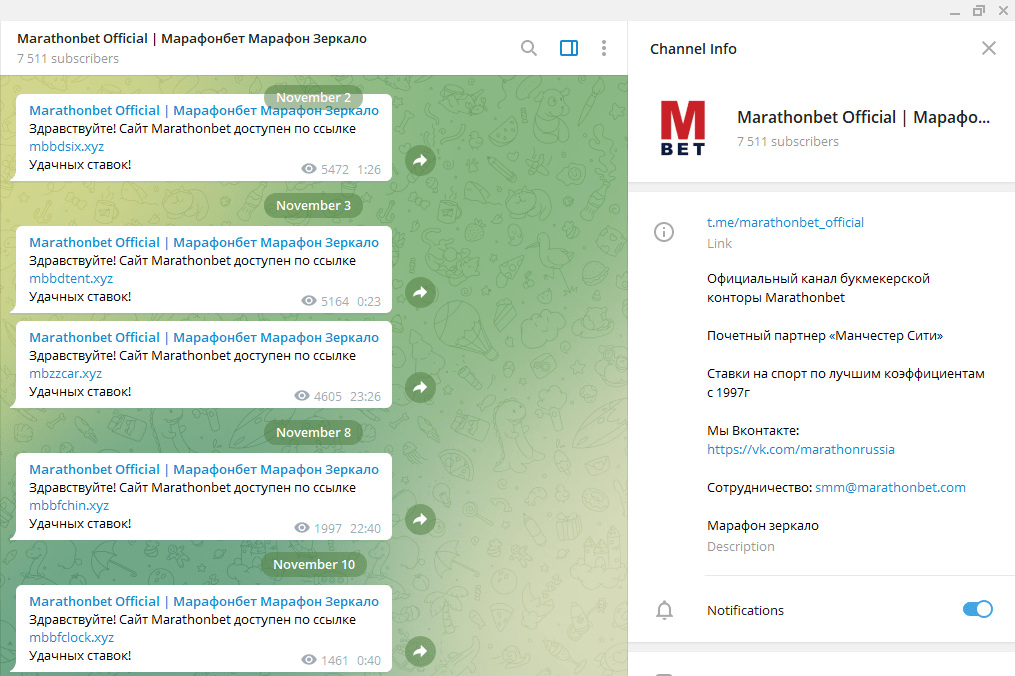The width and height of the screenshot is (1015, 676).
Task: Click the channel name in the info panel
Action: click(864, 118)
